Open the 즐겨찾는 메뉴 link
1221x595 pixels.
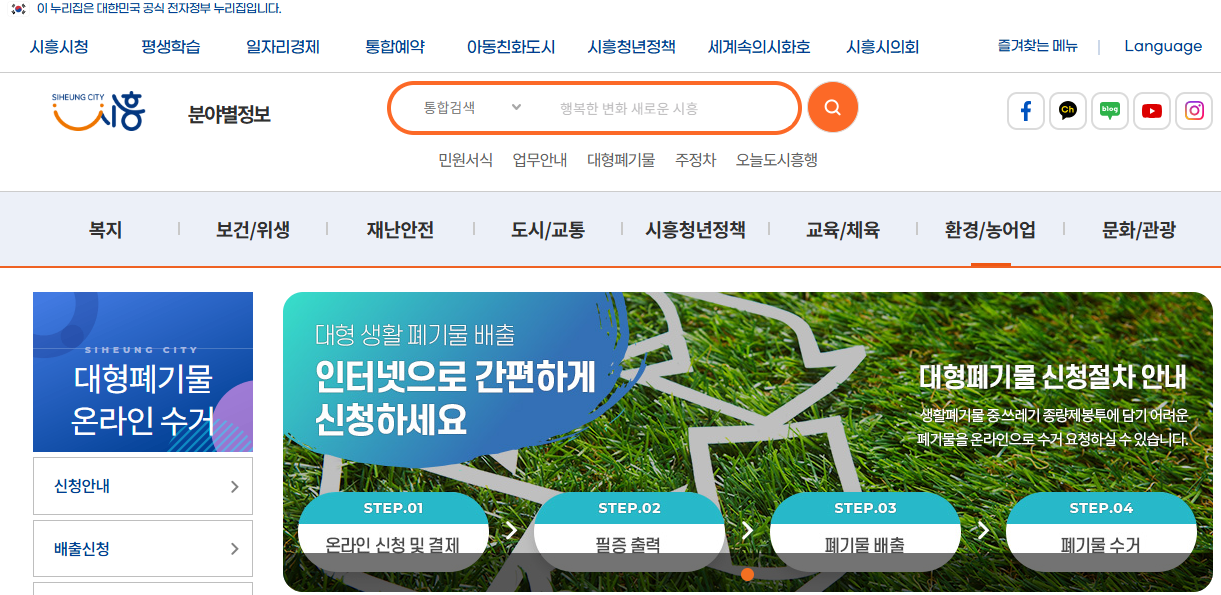tap(1038, 46)
